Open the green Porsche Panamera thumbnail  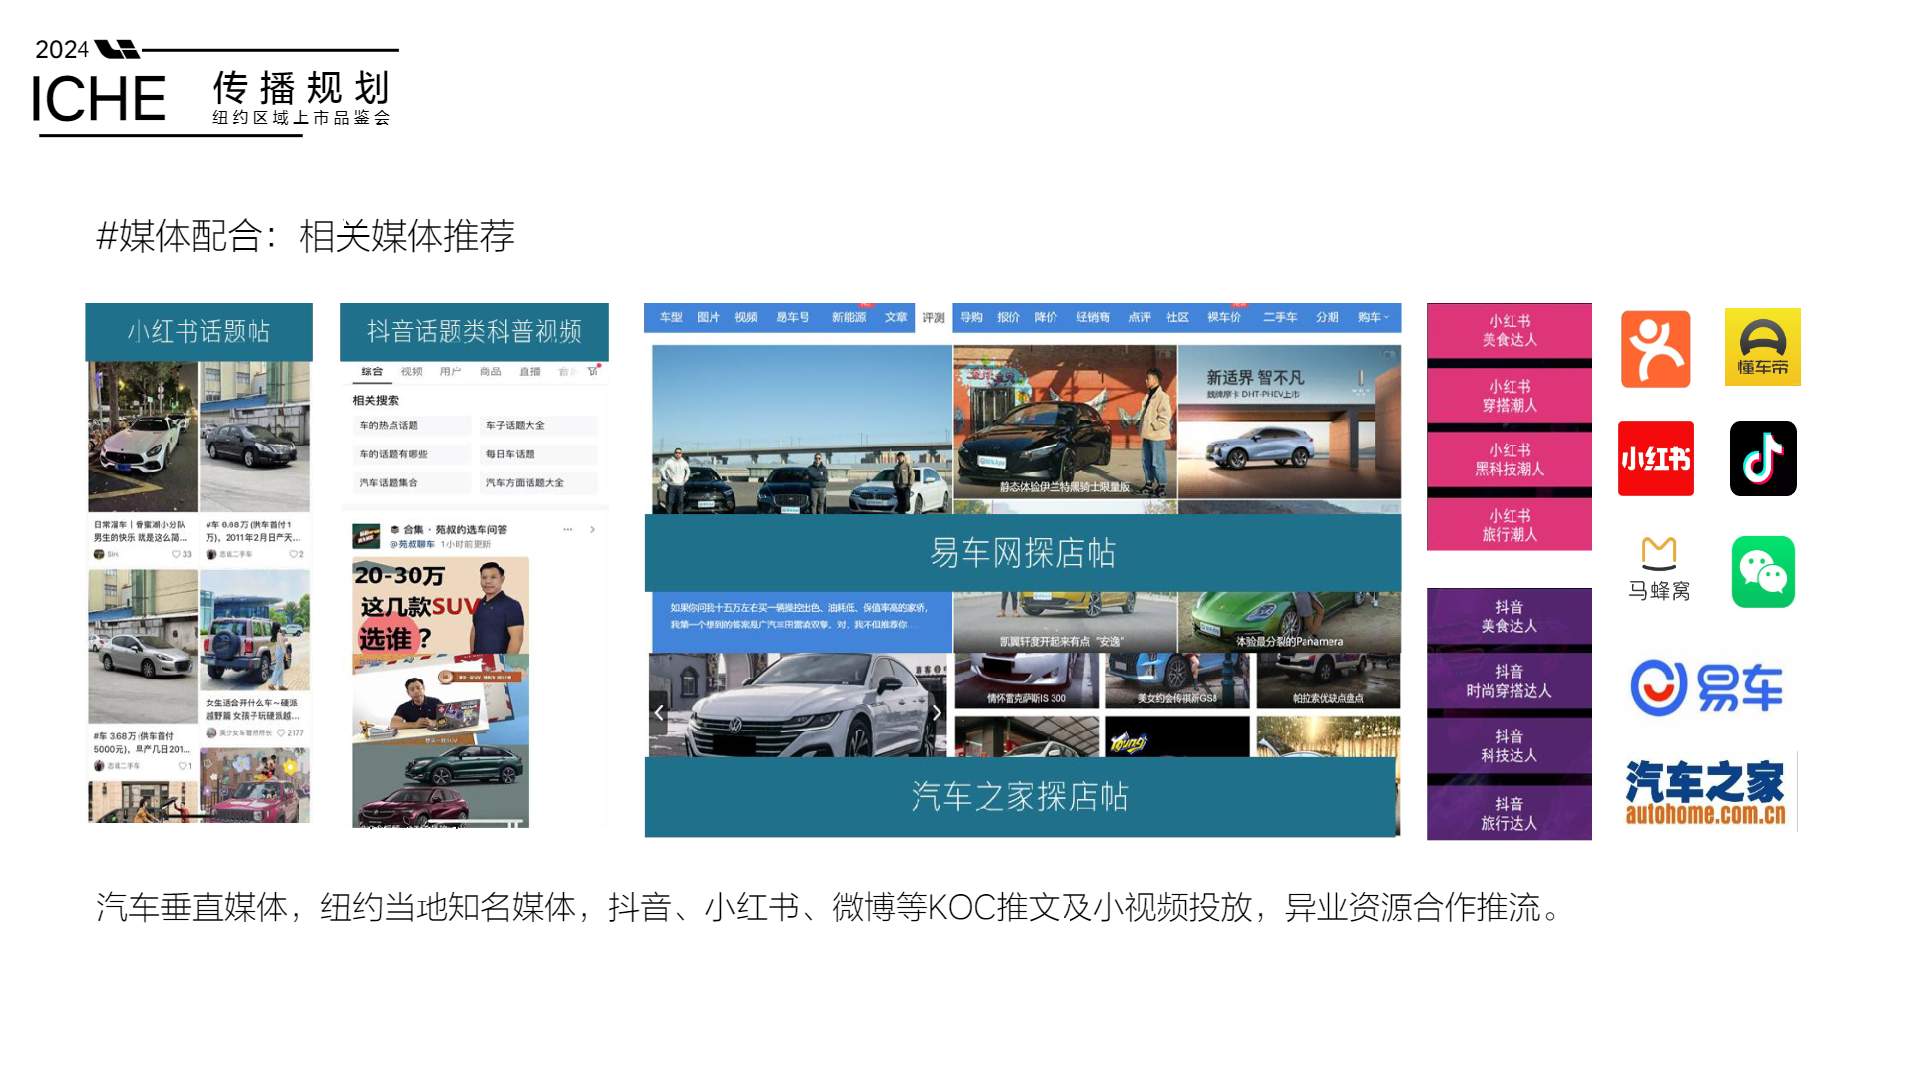pyautogui.click(x=1289, y=622)
